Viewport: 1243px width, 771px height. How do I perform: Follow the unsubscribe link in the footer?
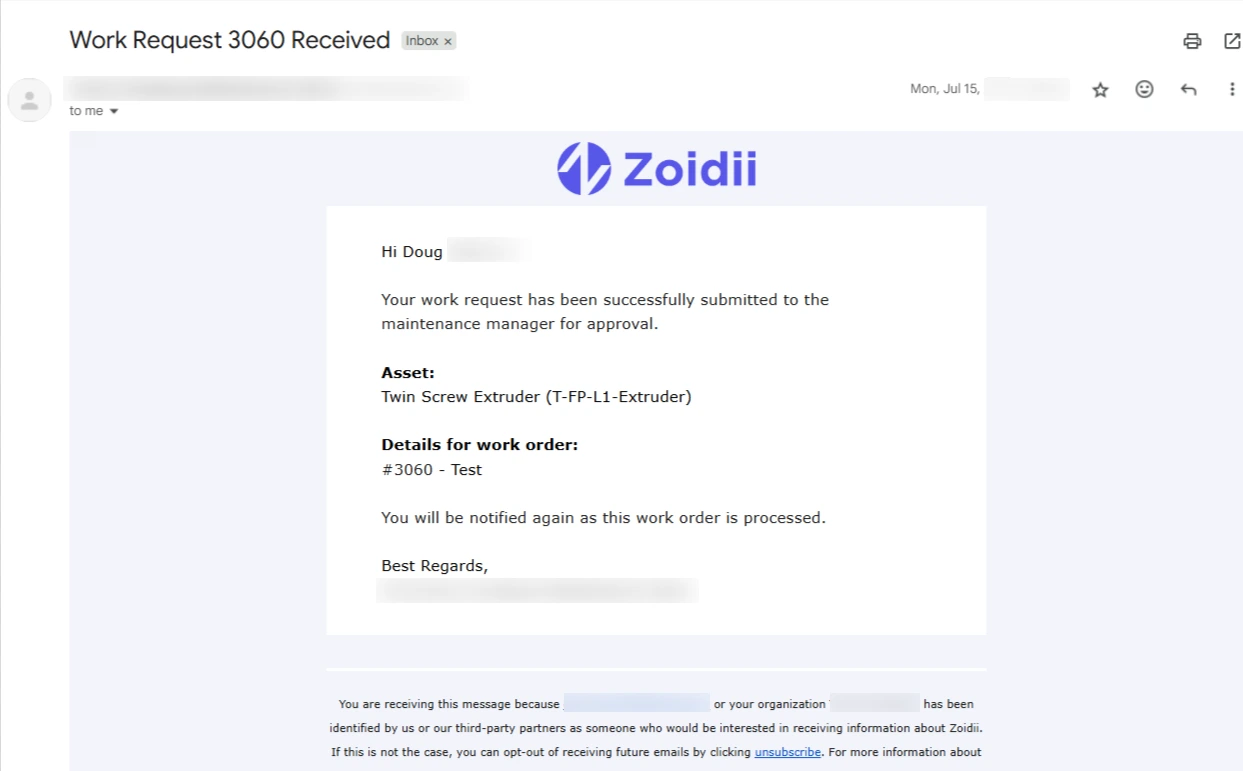[788, 752]
